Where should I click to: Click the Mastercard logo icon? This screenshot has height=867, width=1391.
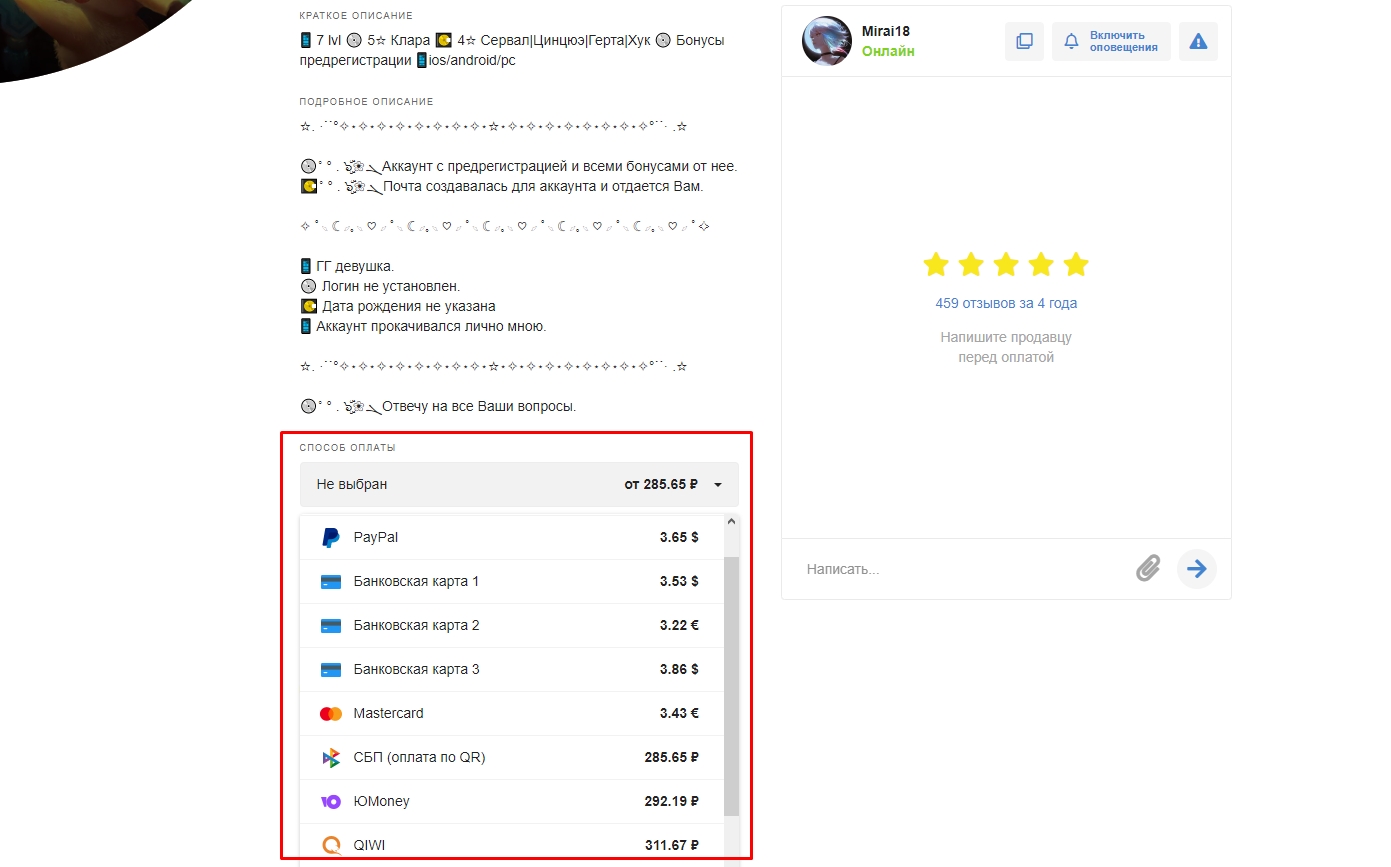coord(331,714)
